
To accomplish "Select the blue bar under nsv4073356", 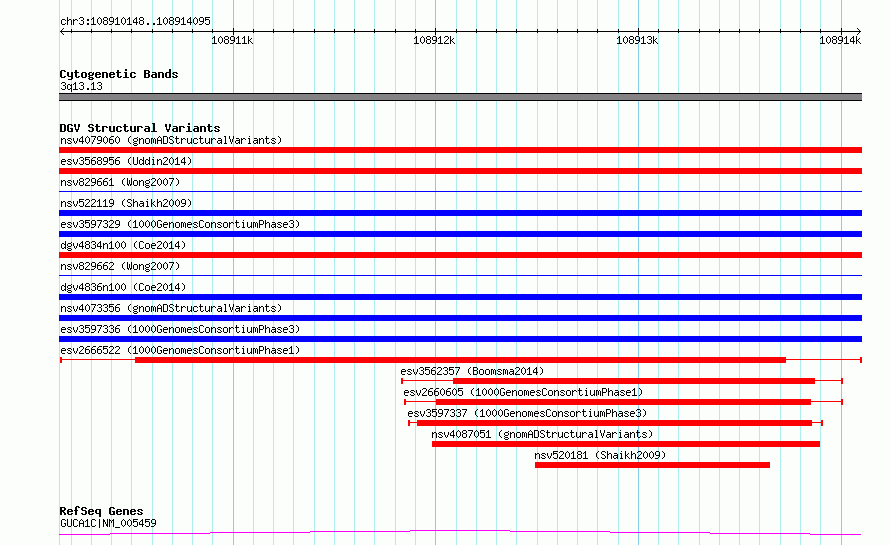I will [x=460, y=318].
